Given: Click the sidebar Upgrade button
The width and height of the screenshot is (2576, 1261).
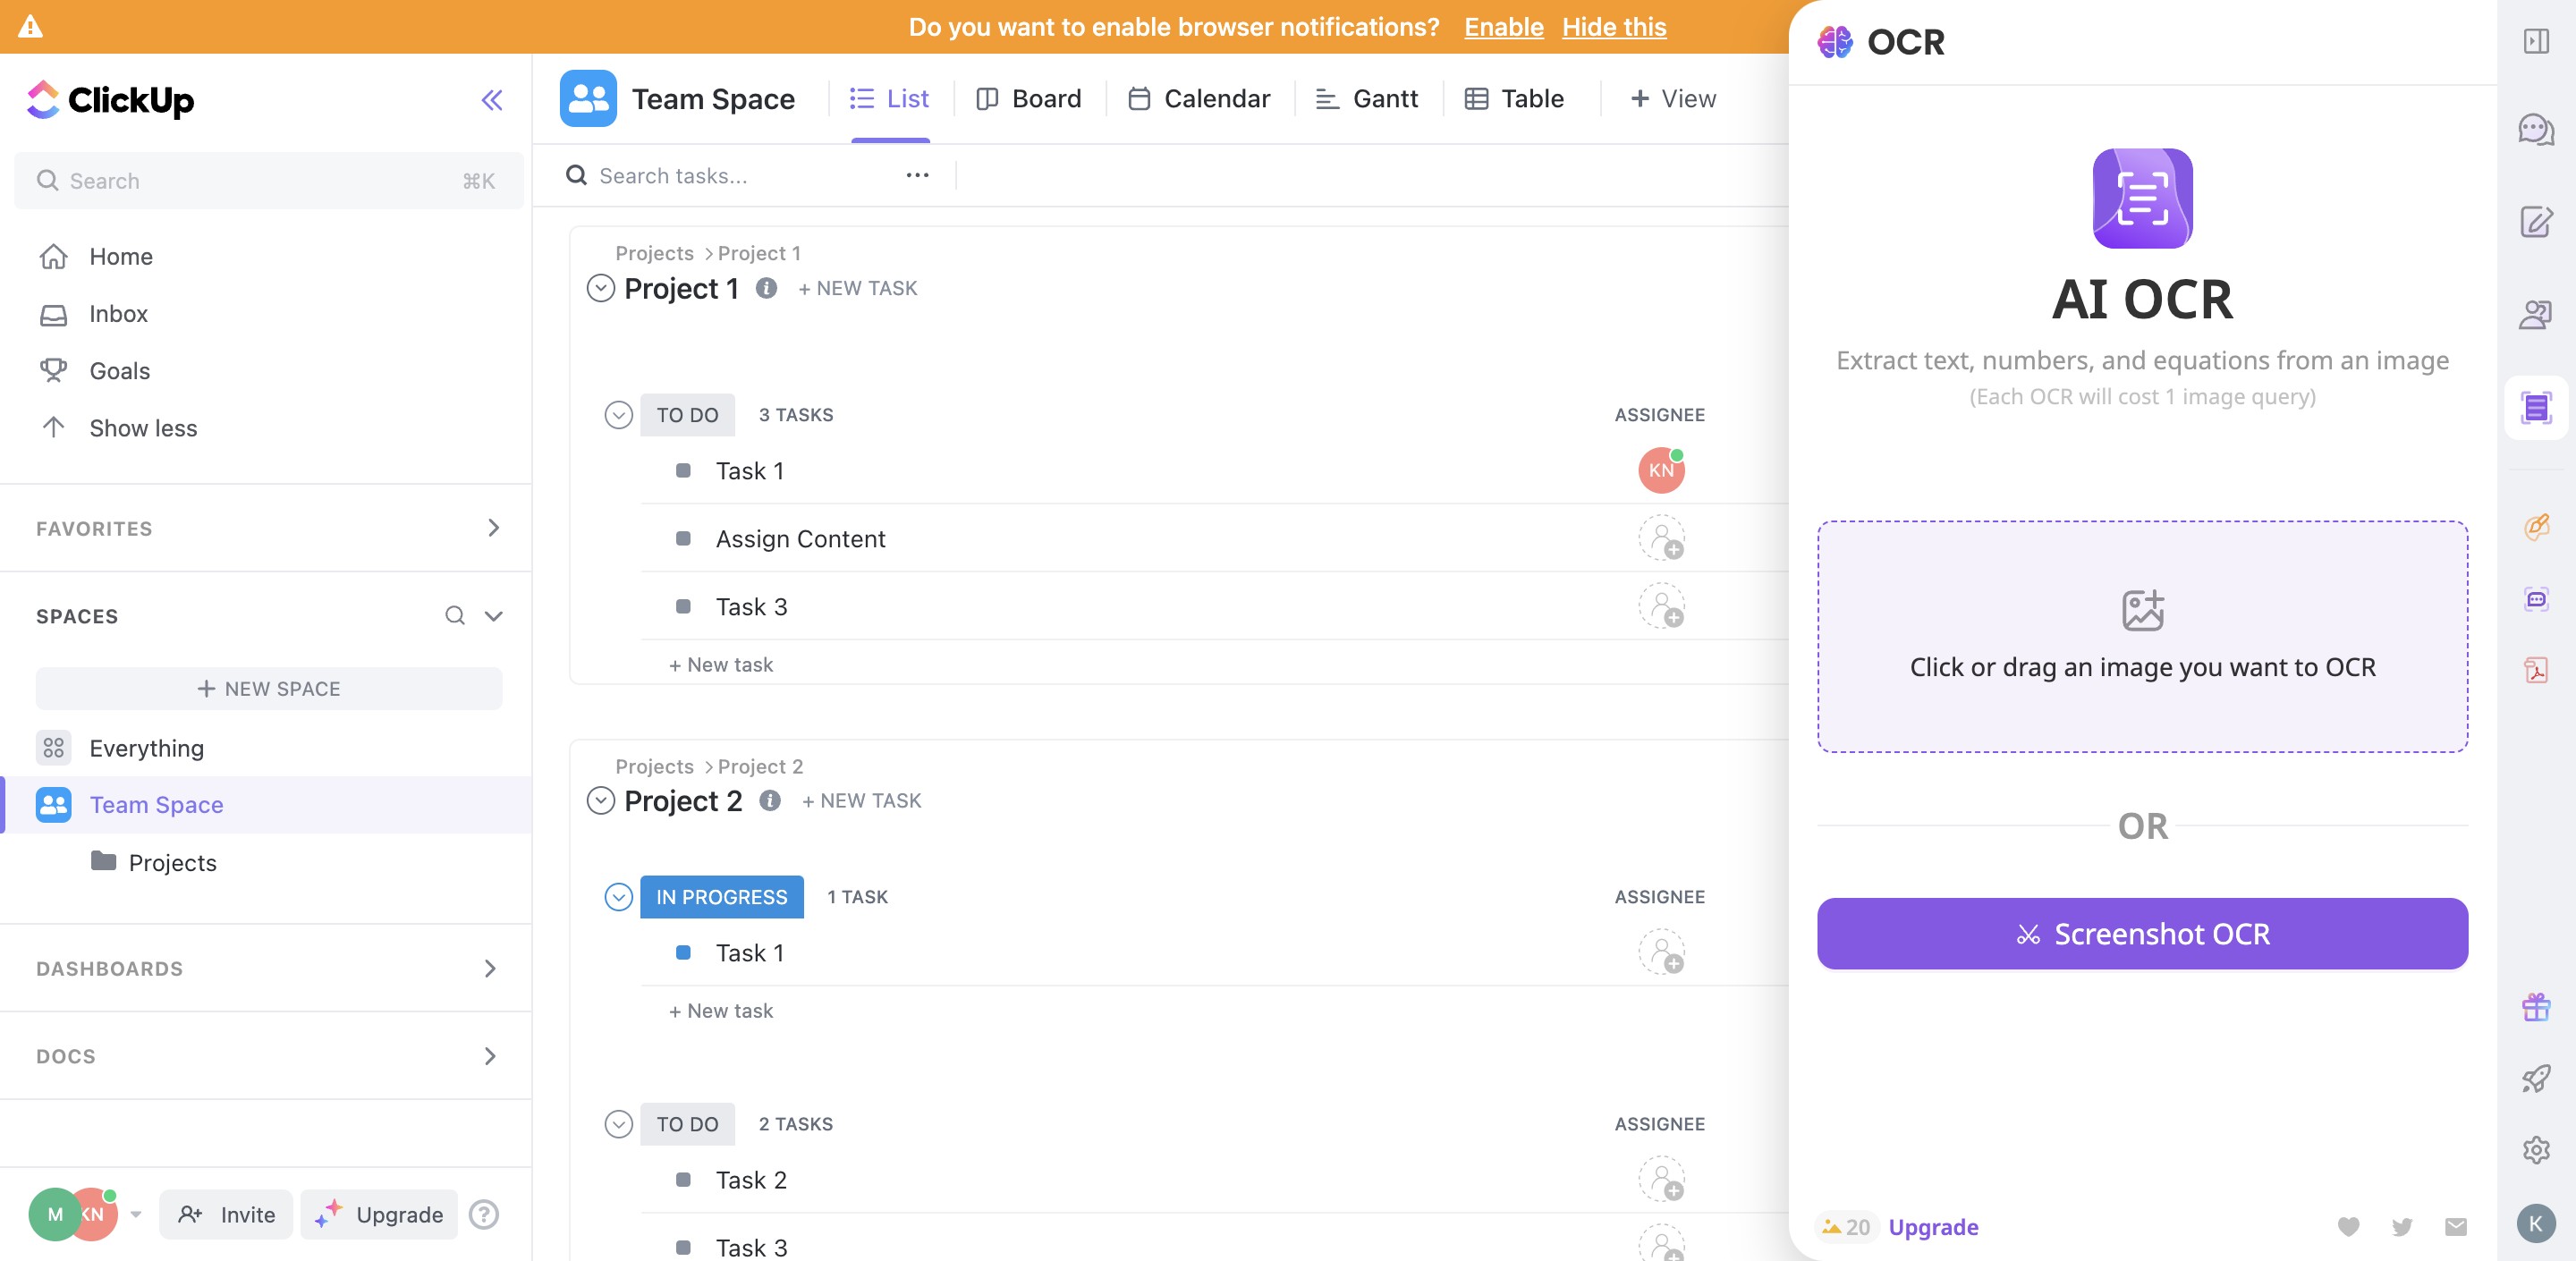Looking at the screenshot, I should [379, 1215].
